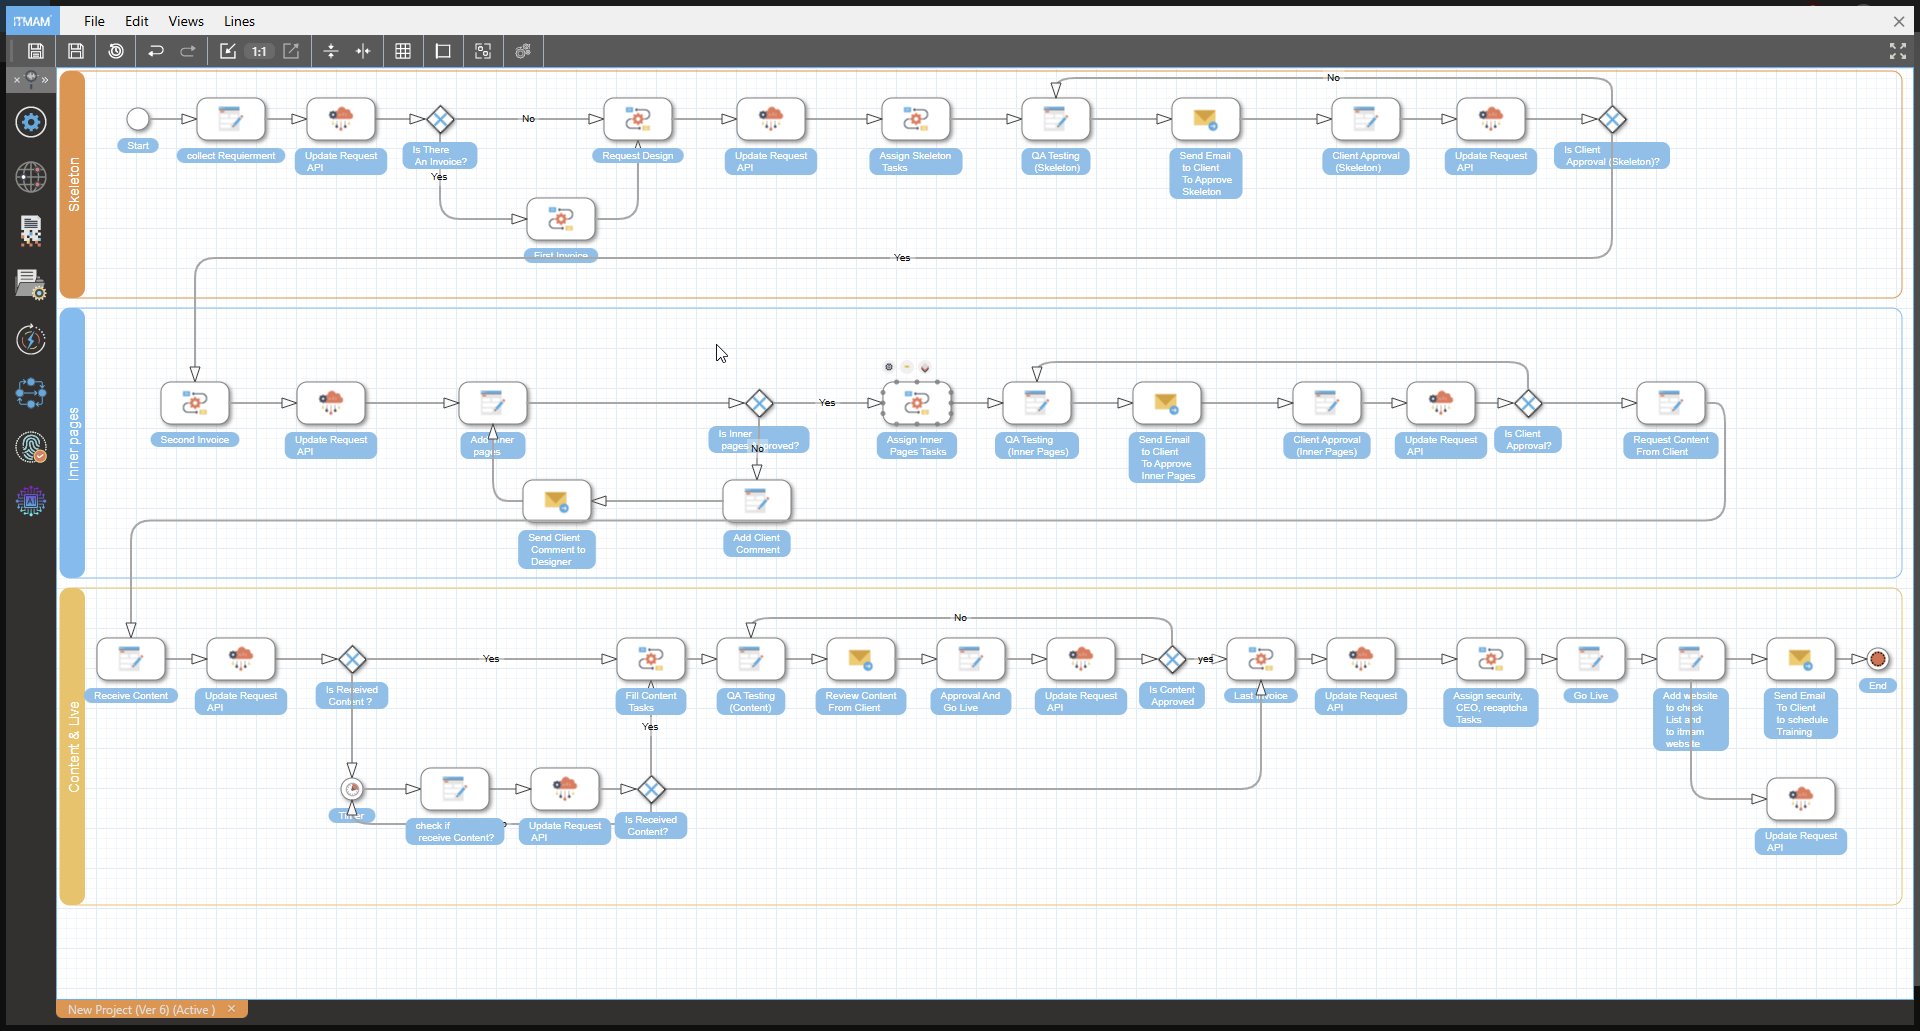Select the Request Content From Client node
Viewport: 1920px width, 1031px height.
click(x=1671, y=403)
